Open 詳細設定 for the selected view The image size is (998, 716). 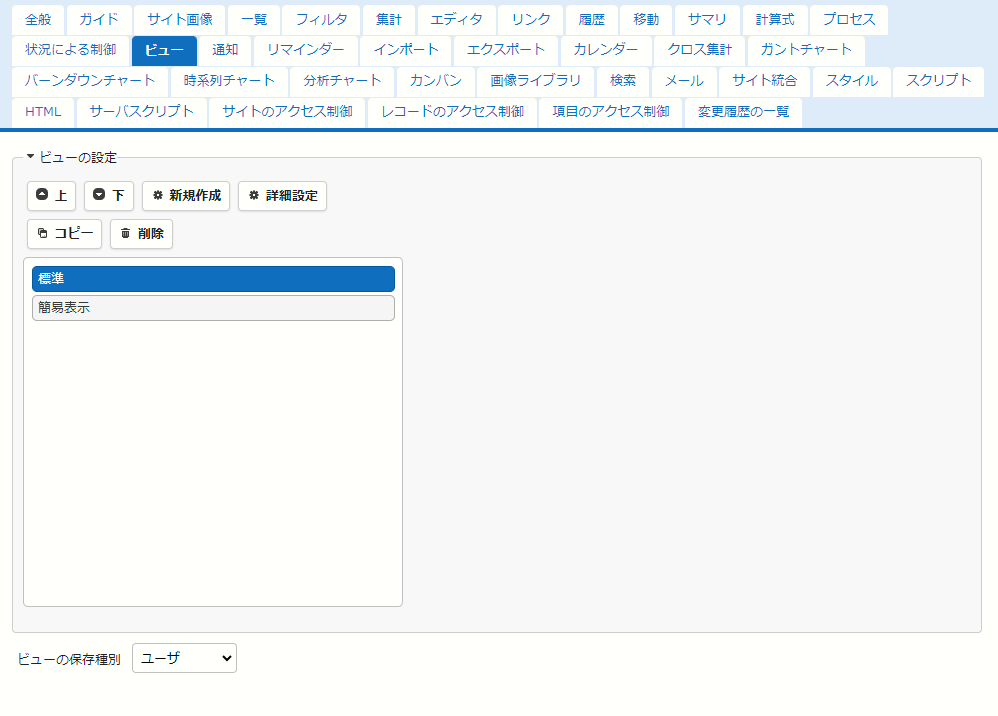coord(283,195)
